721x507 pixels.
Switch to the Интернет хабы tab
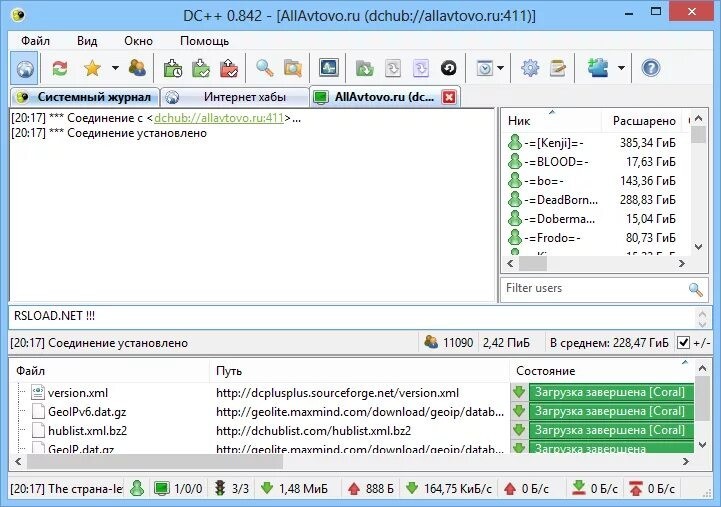coord(244,97)
